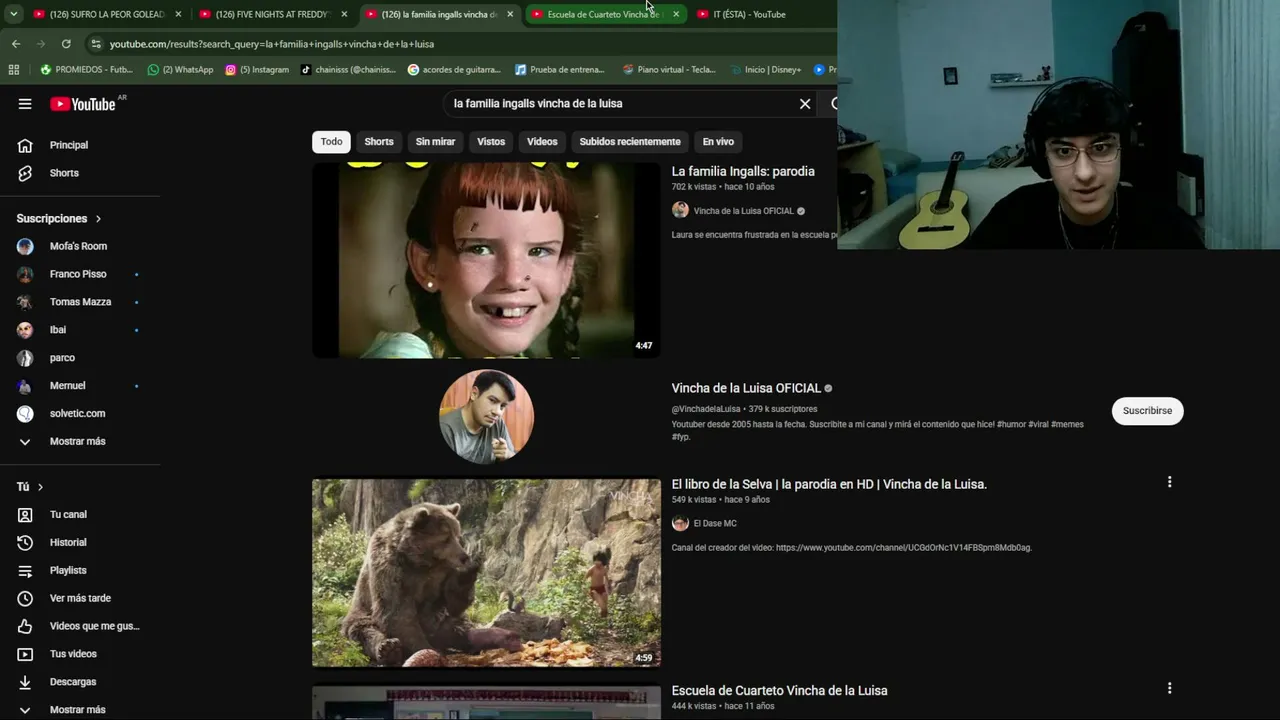Screen dimensions: 1280x720
Task: Open El libro de la Selva parodia title
Action: 829,484
